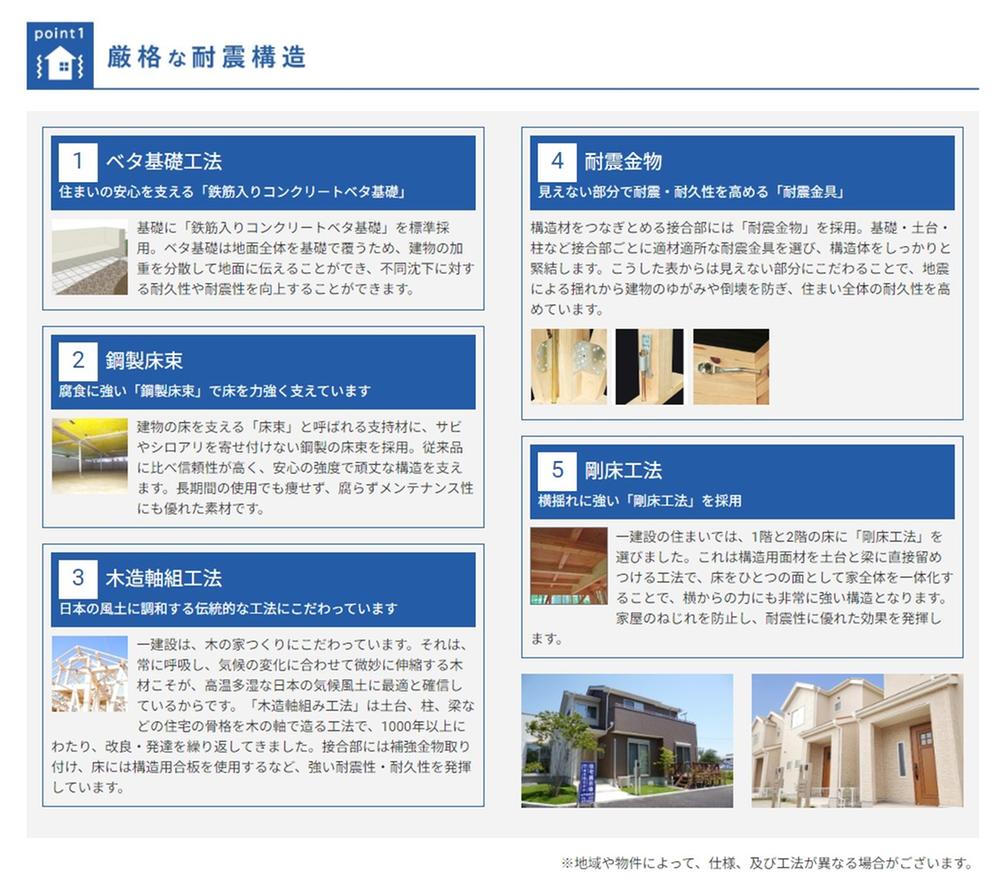The image size is (1000, 889).
Task: Select the first seismic metal bracket photo
Action: [x=569, y=367]
